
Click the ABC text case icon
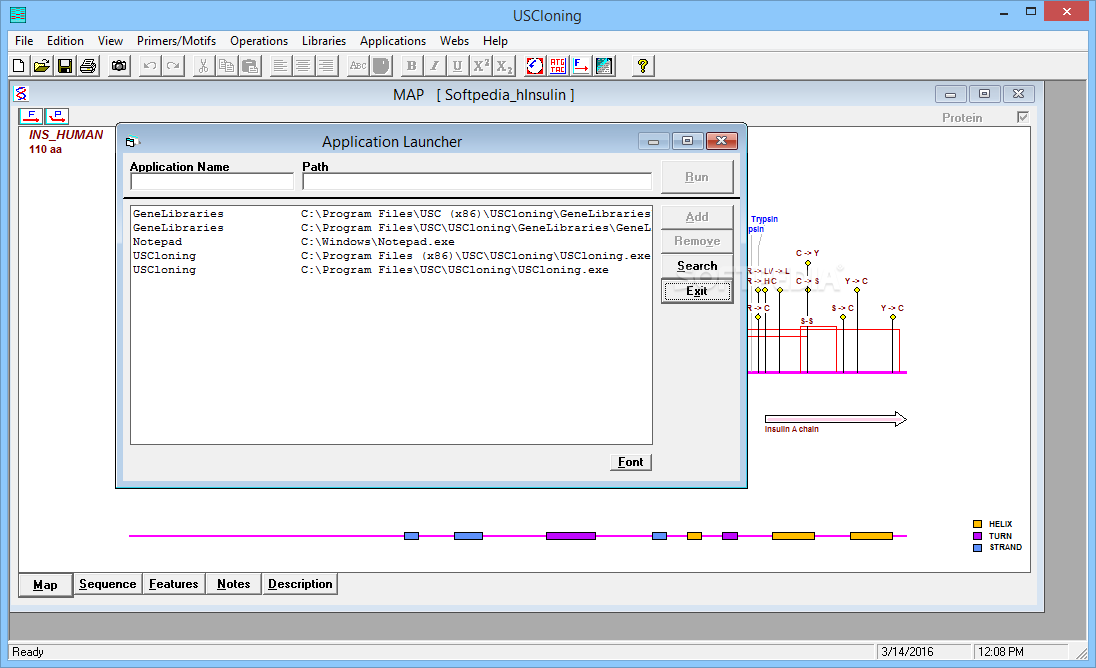tap(358, 66)
